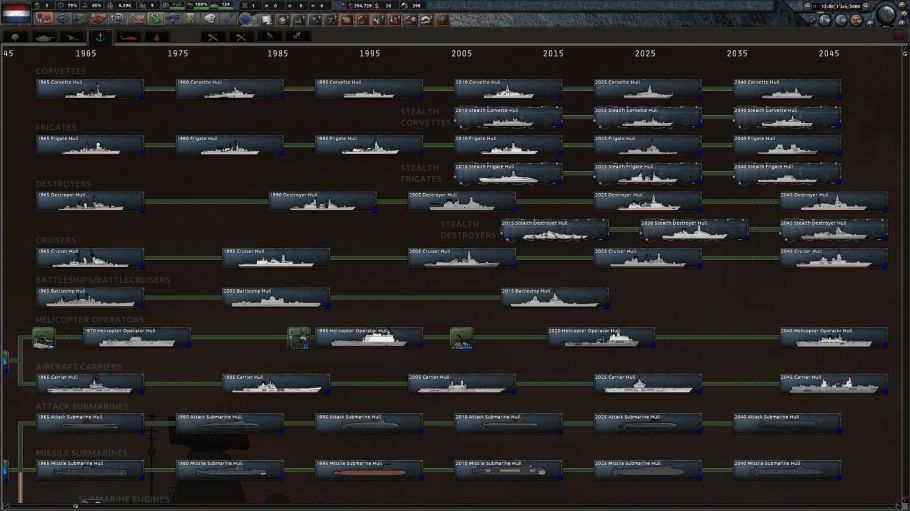Click helicopter icon left of 1995 Helicopter Operator Hull

(299, 338)
